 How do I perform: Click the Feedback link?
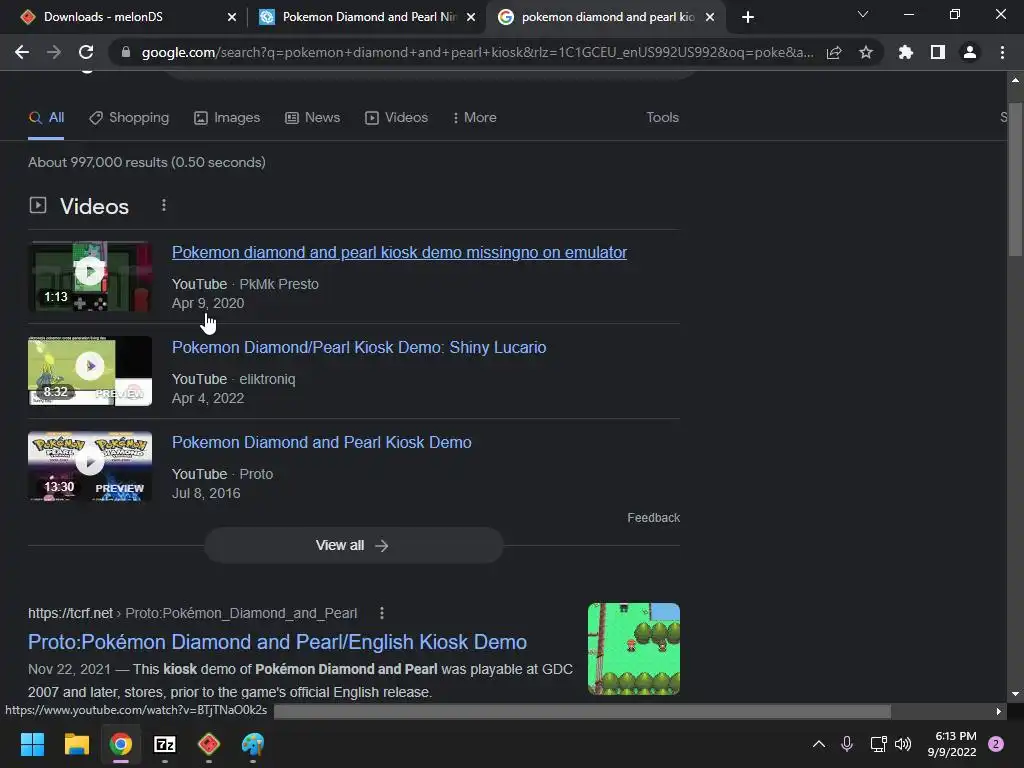tap(653, 518)
